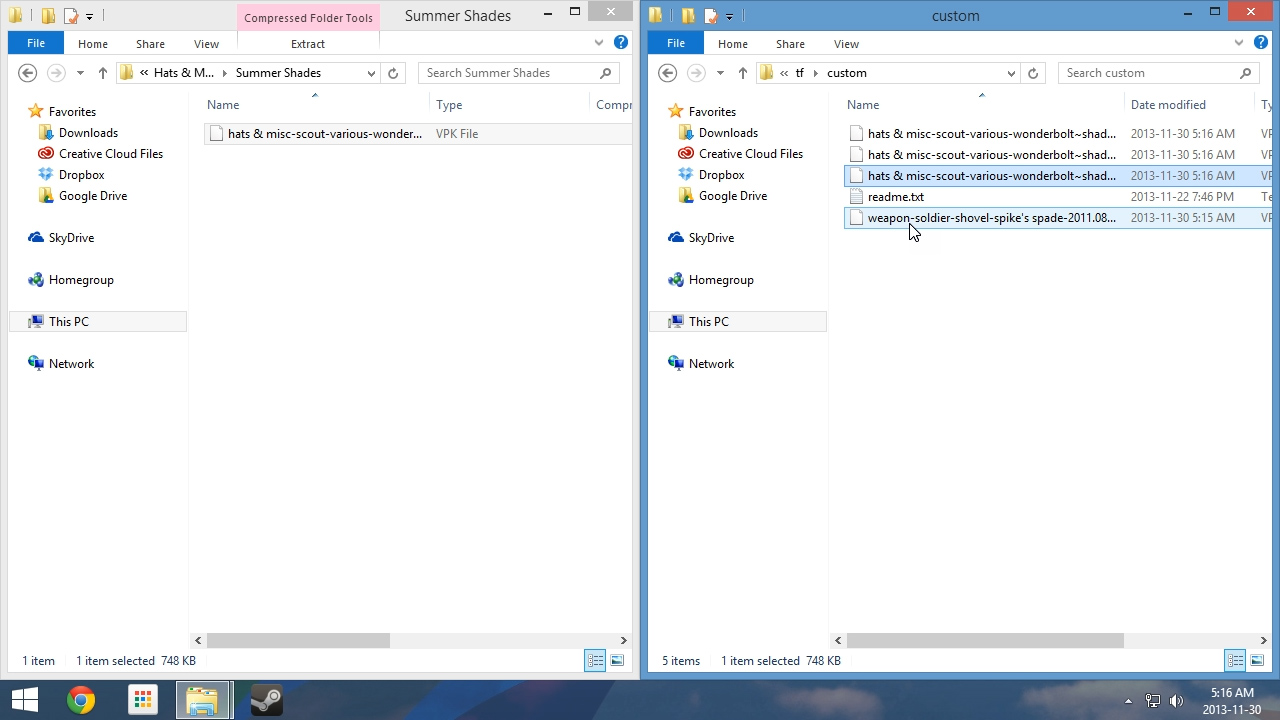Image resolution: width=1280 pixels, height=720 pixels.
Task: Click the 'tf' breadcrumb in address bar
Action: click(x=799, y=73)
